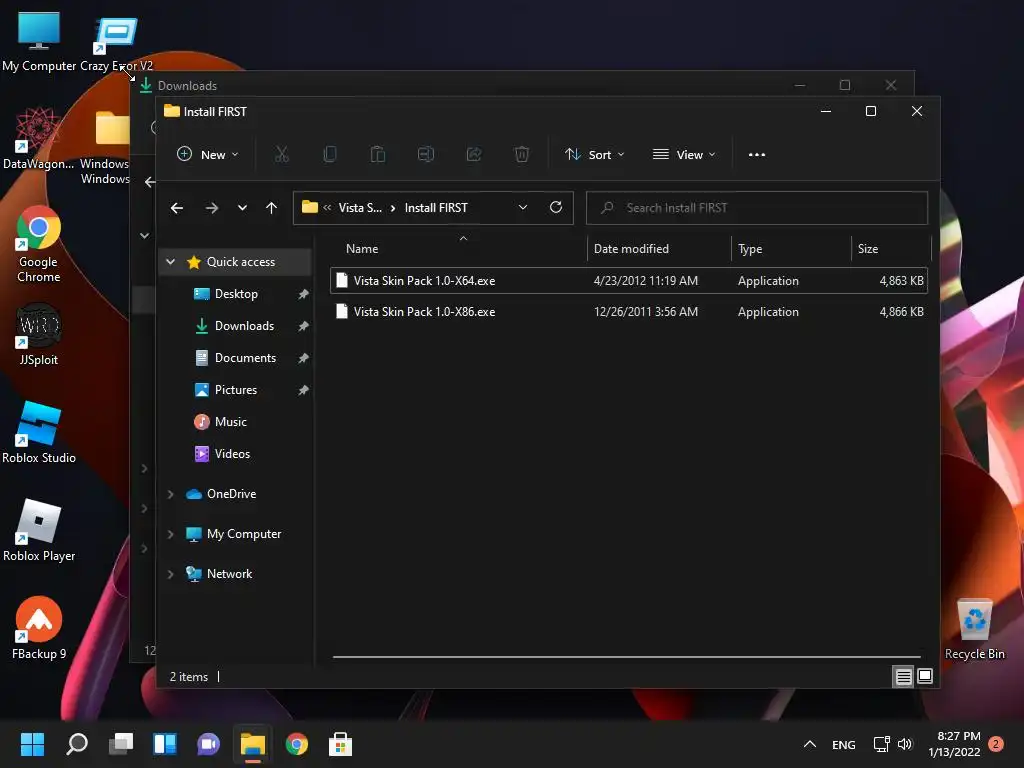Go back with the left arrow button
Viewport: 1024px width, 768px height.
[x=177, y=208]
